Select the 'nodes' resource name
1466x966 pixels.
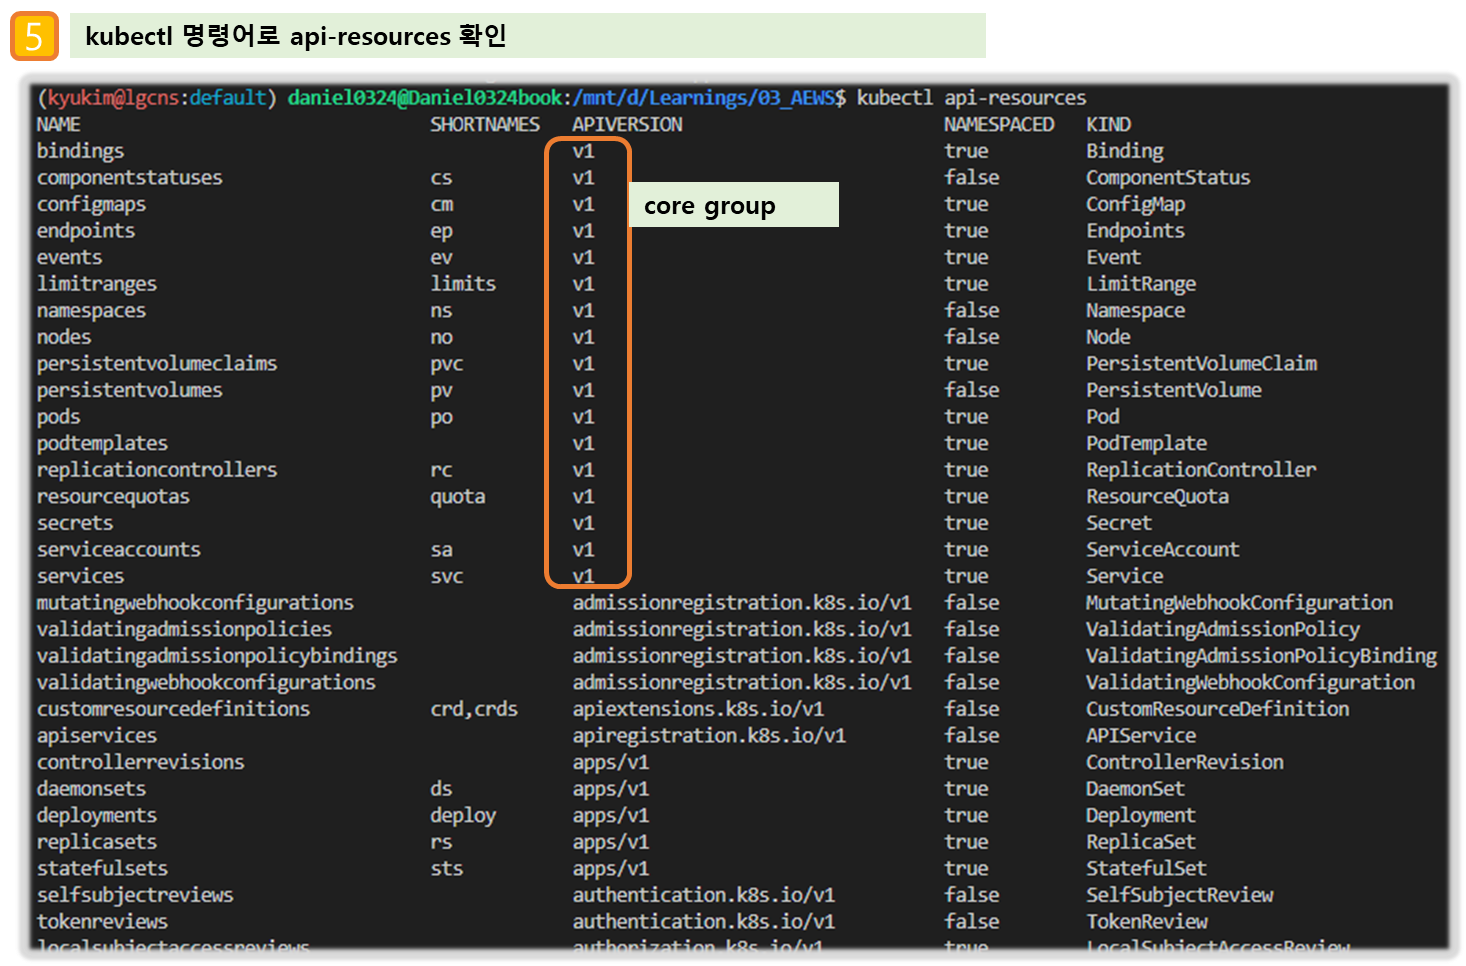(64, 337)
